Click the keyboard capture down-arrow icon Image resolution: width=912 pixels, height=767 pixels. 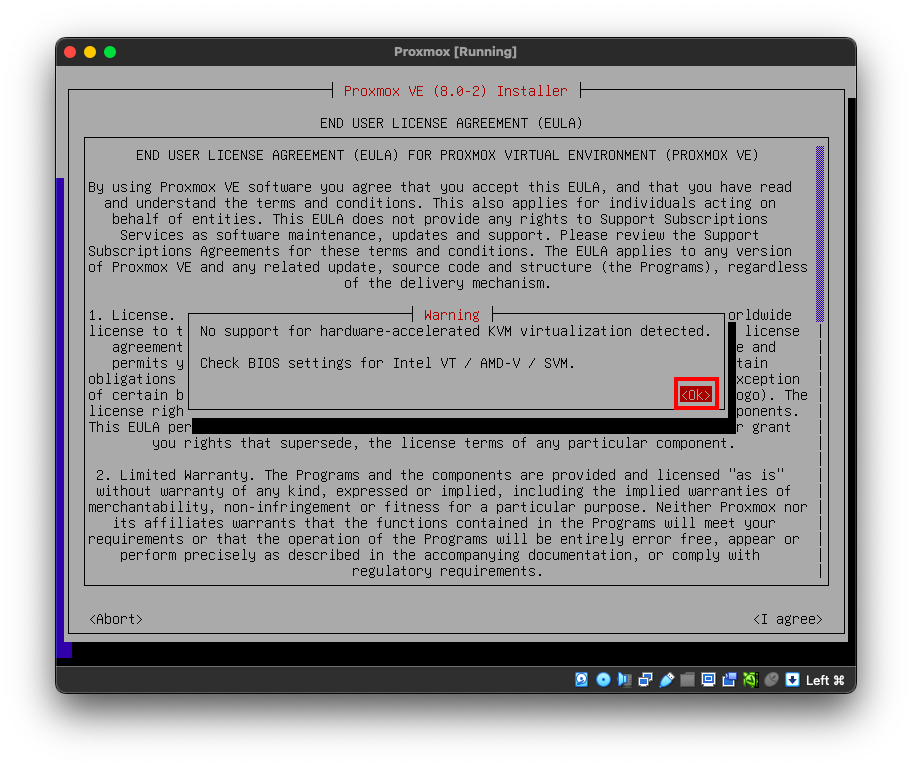792,680
